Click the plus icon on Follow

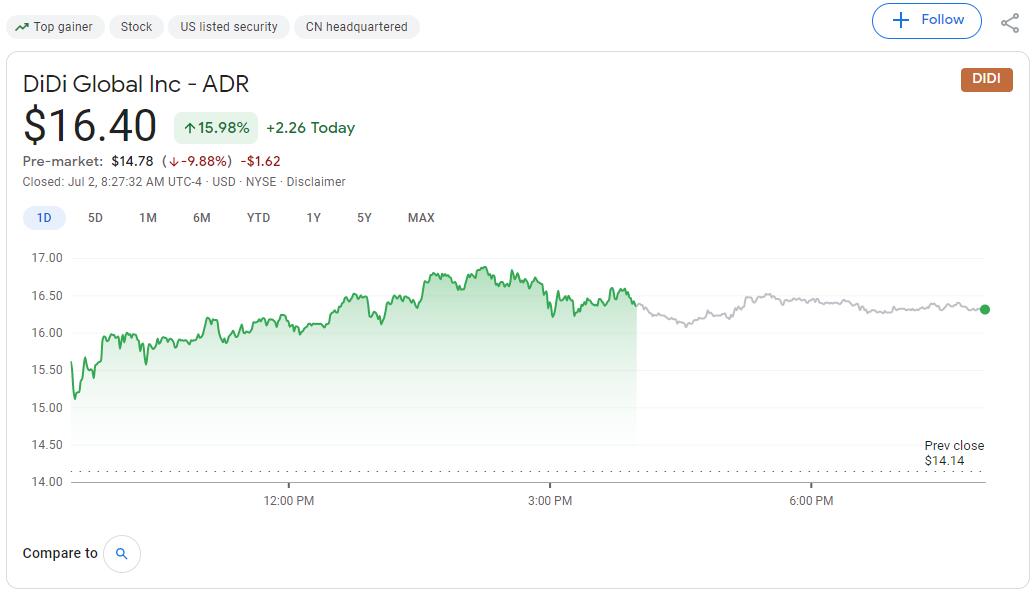pos(900,20)
